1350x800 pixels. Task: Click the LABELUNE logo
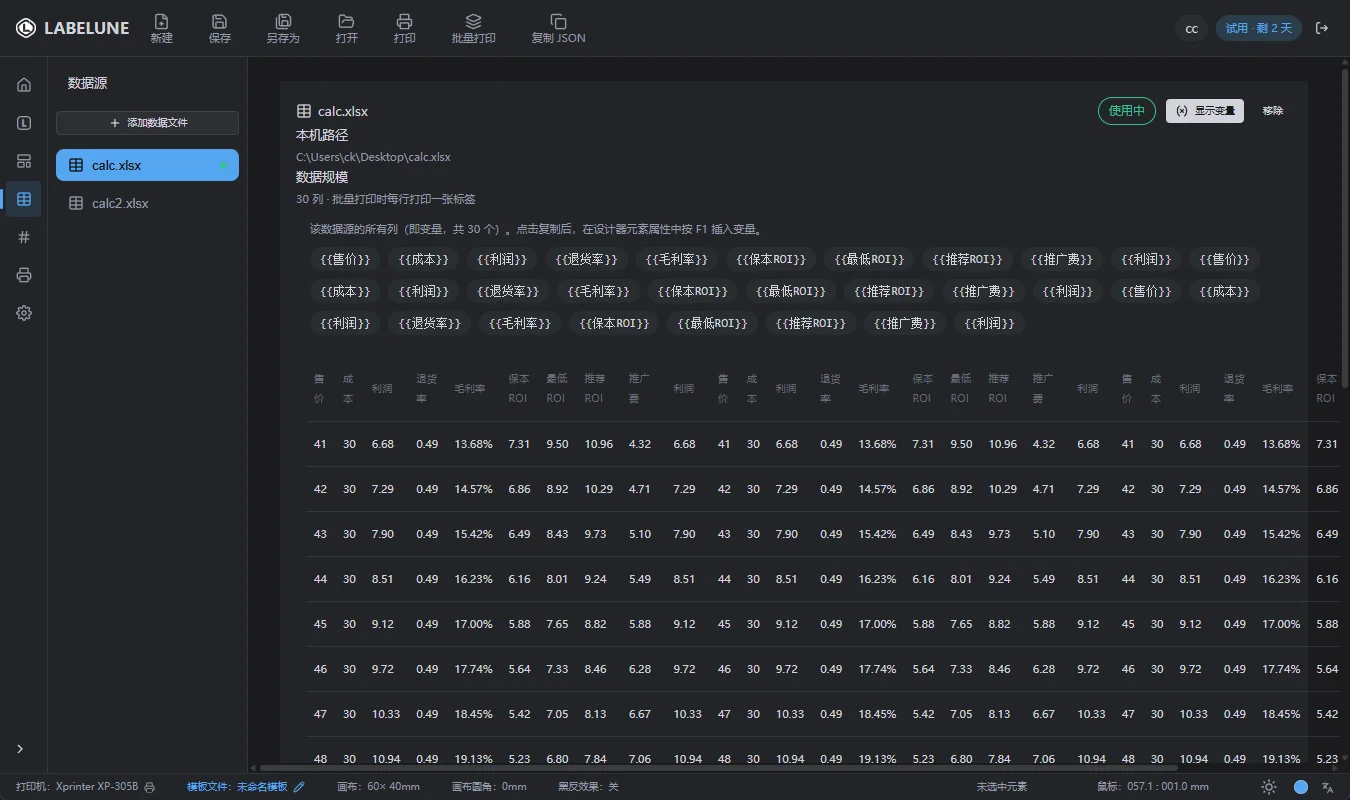[72, 28]
